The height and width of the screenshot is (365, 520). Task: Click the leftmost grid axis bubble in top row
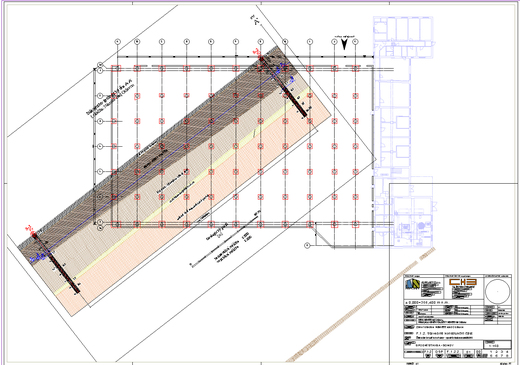[x=117, y=42]
